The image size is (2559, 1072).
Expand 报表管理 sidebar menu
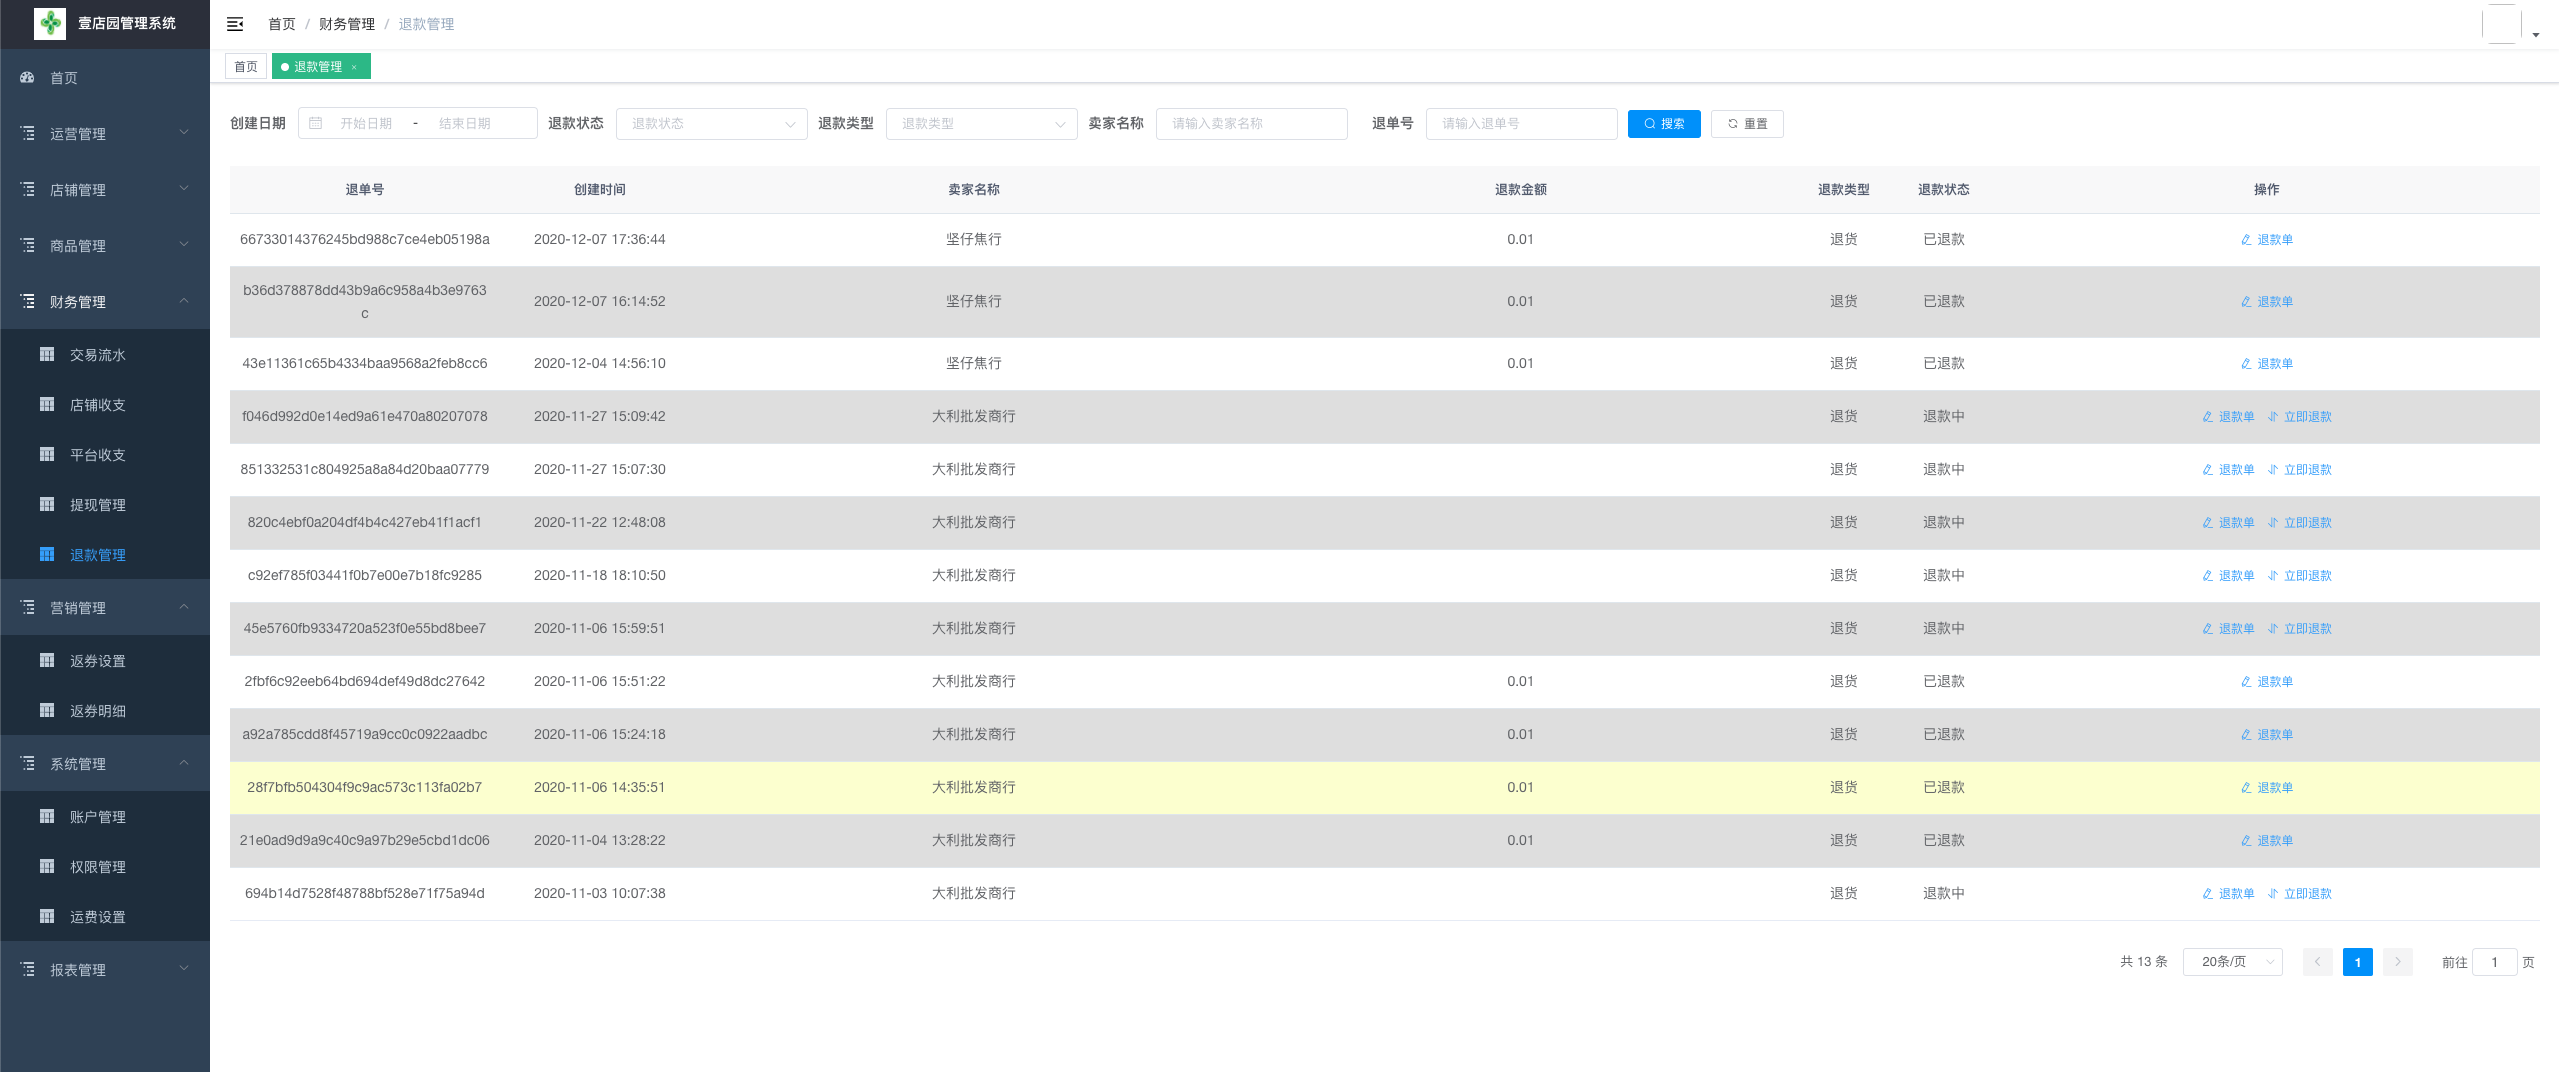(x=105, y=970)
